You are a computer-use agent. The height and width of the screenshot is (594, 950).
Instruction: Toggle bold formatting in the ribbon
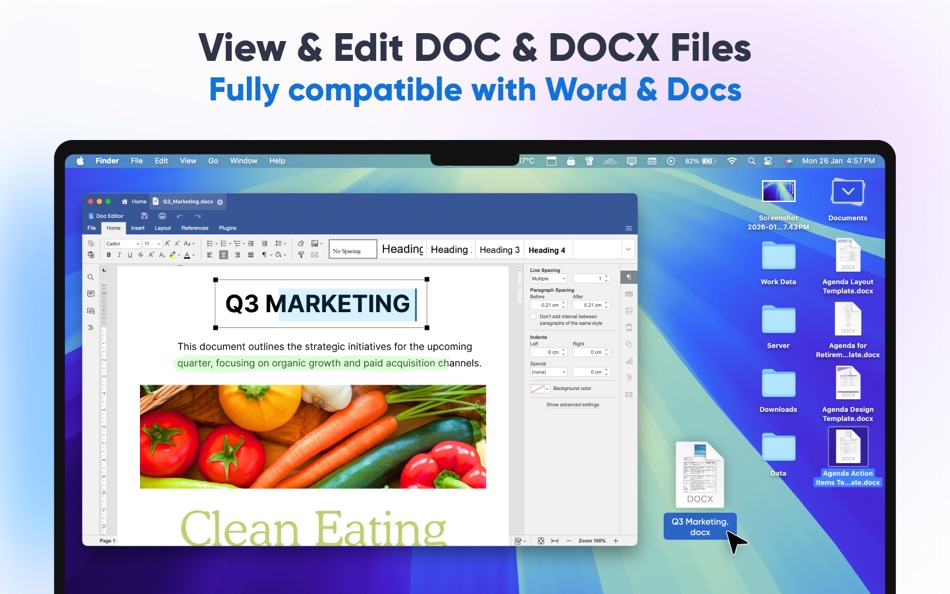pyautogui.click(x=109, y=255)
